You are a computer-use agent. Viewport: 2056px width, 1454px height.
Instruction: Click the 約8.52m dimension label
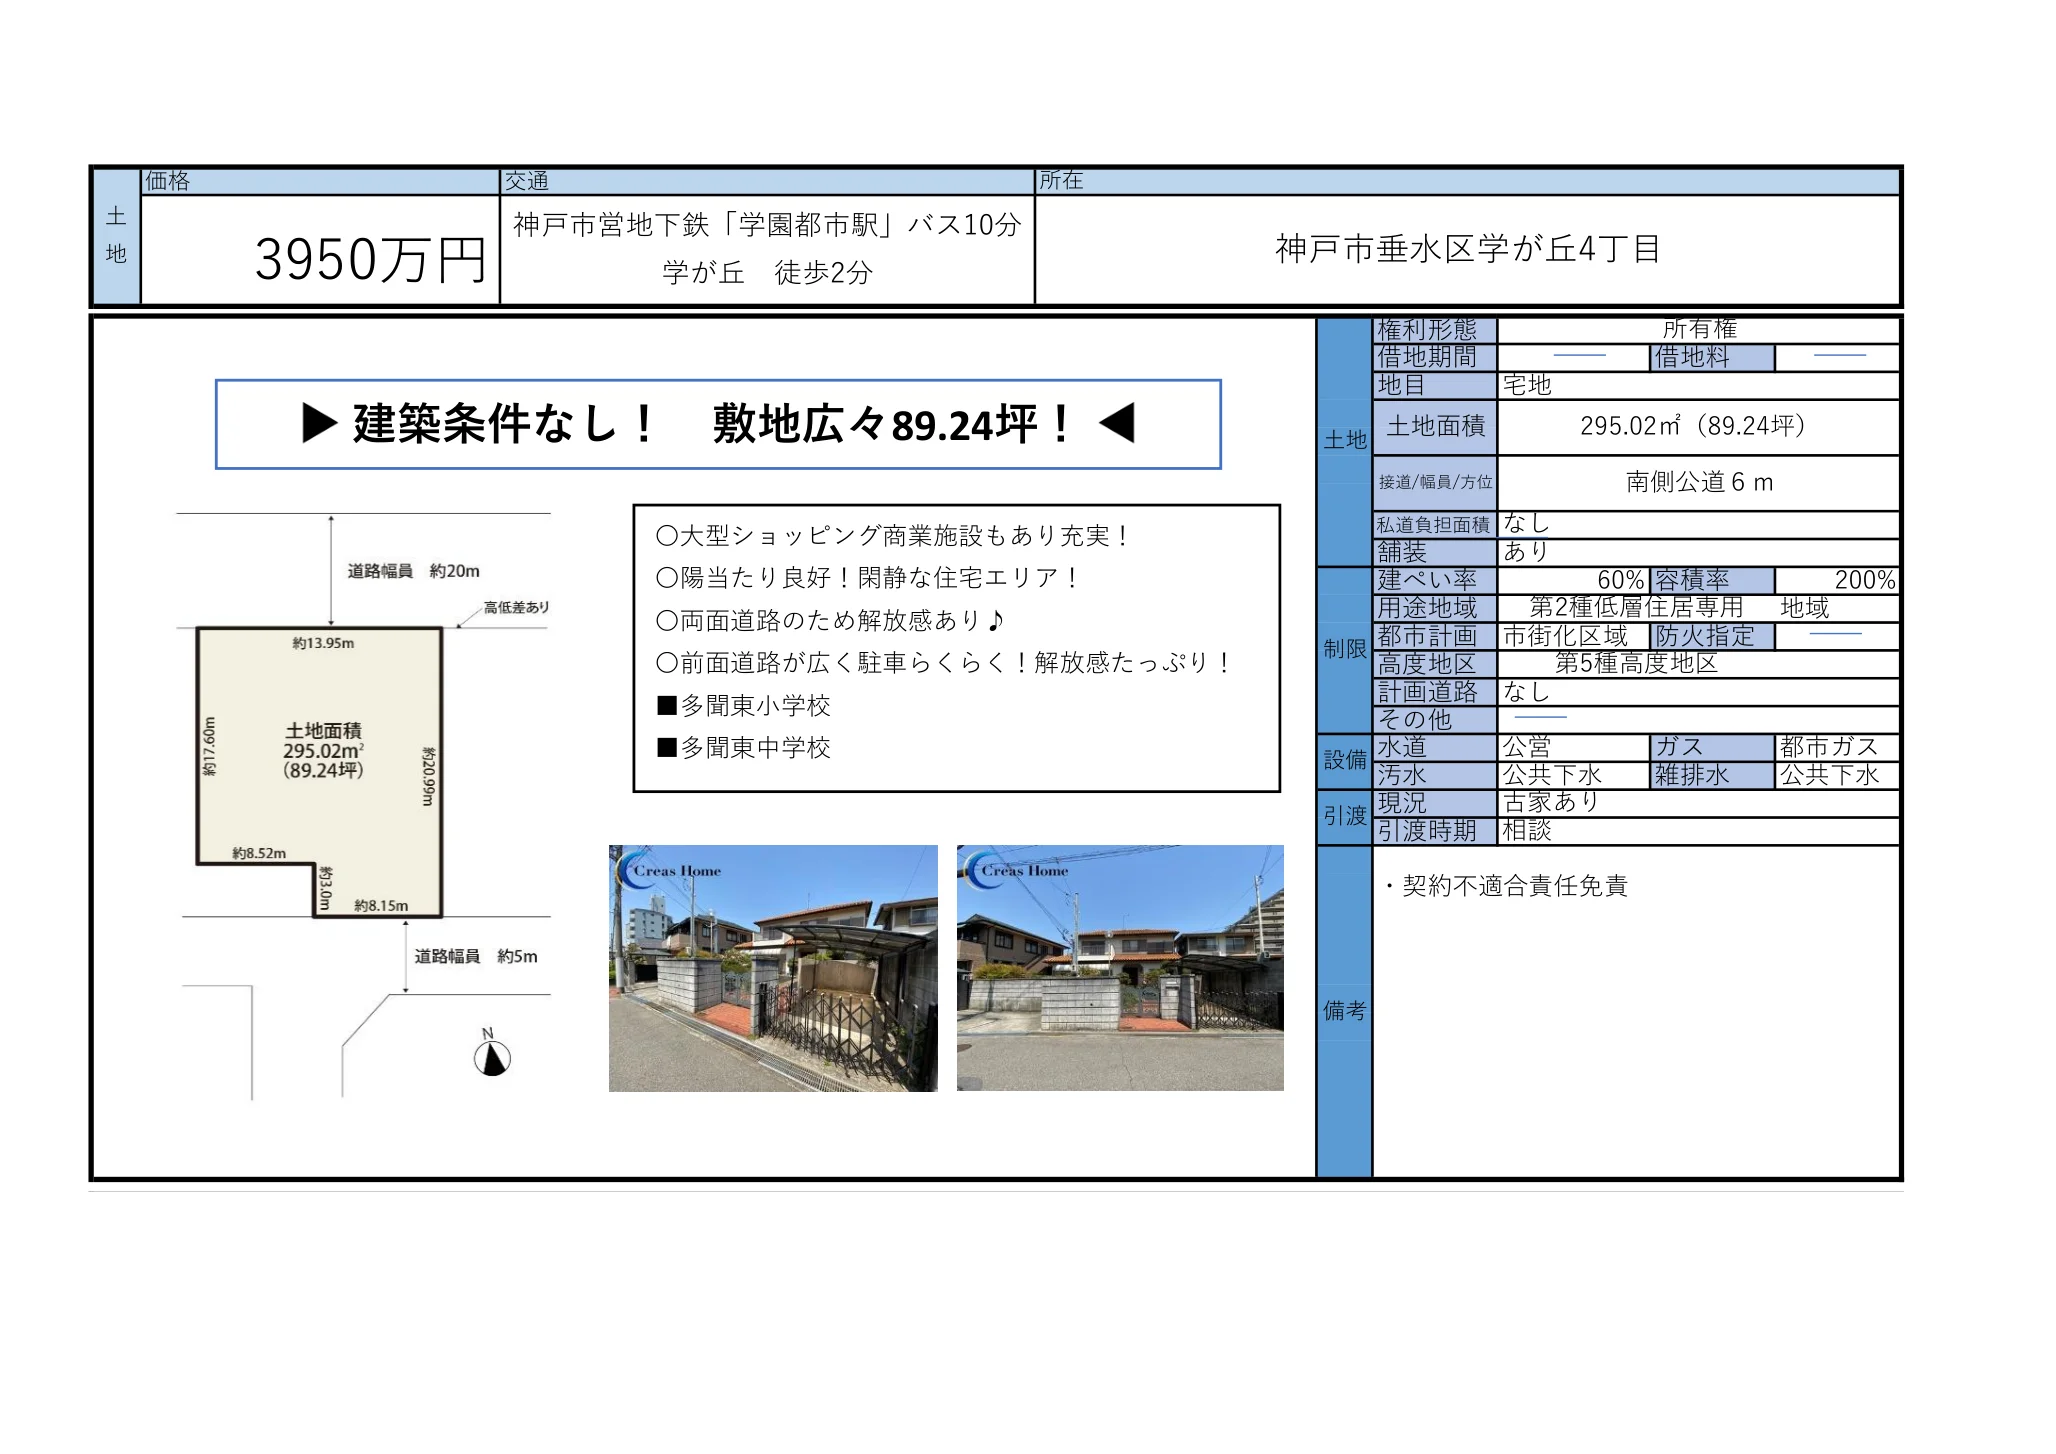click(259, 853)
